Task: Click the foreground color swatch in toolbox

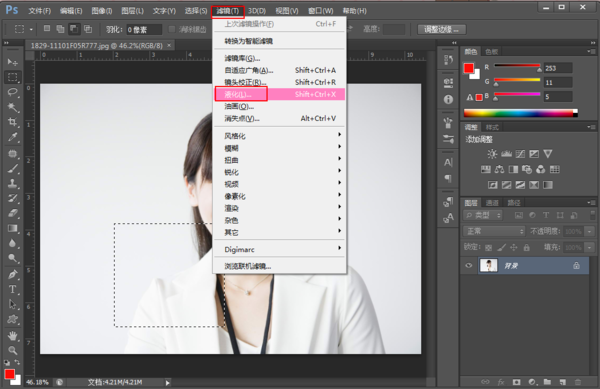Action: coord(10,374)
